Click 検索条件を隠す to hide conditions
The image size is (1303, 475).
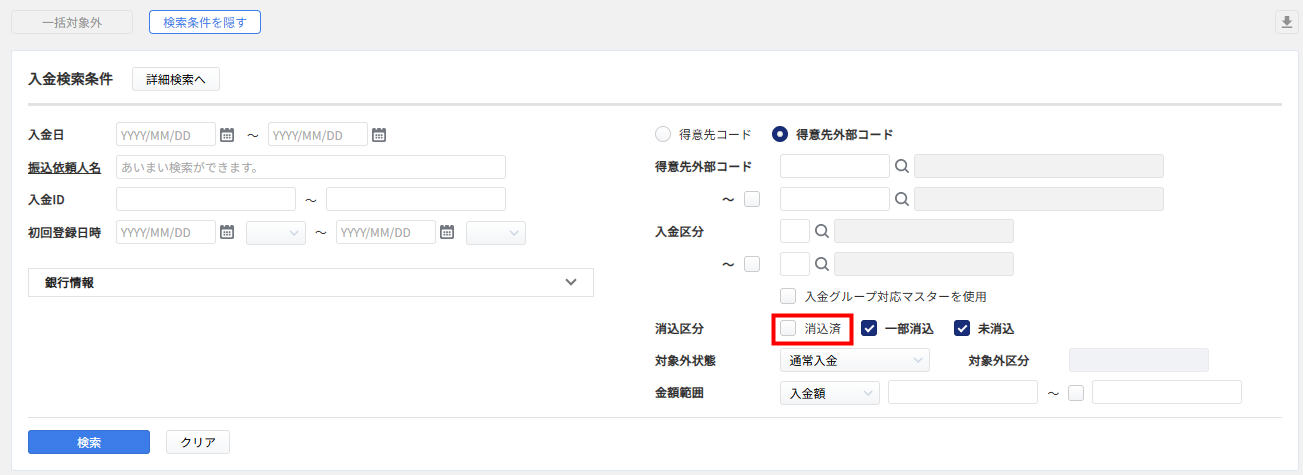click(x=205, y=22)
